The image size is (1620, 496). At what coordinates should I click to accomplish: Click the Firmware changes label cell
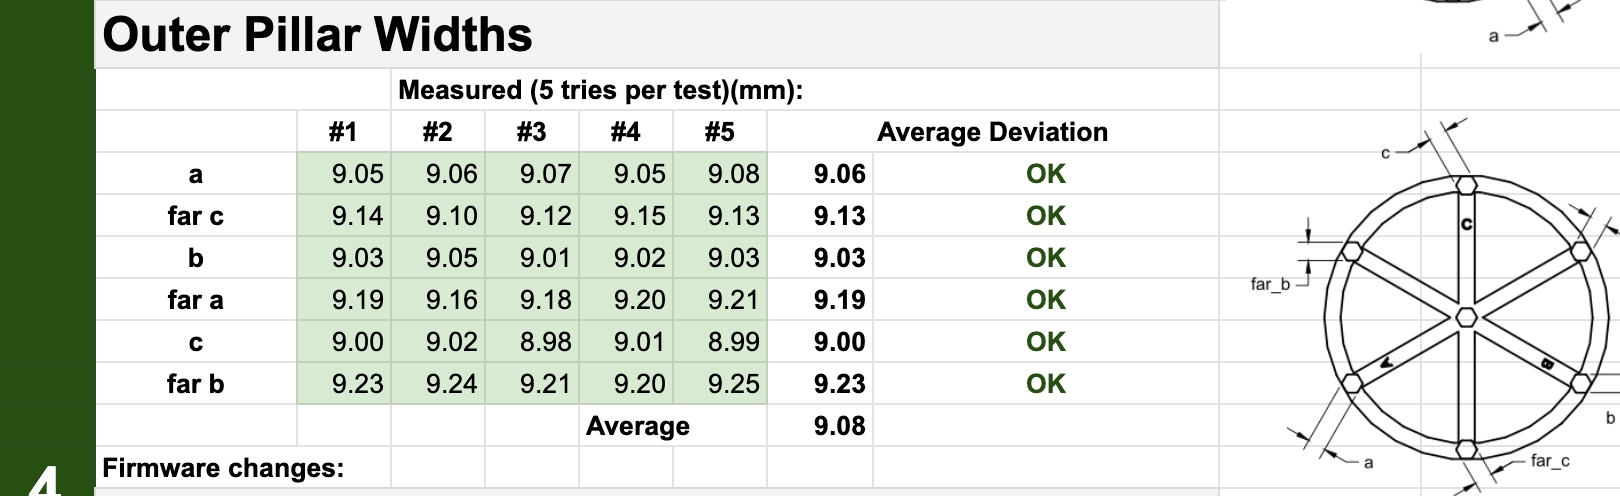223,468
